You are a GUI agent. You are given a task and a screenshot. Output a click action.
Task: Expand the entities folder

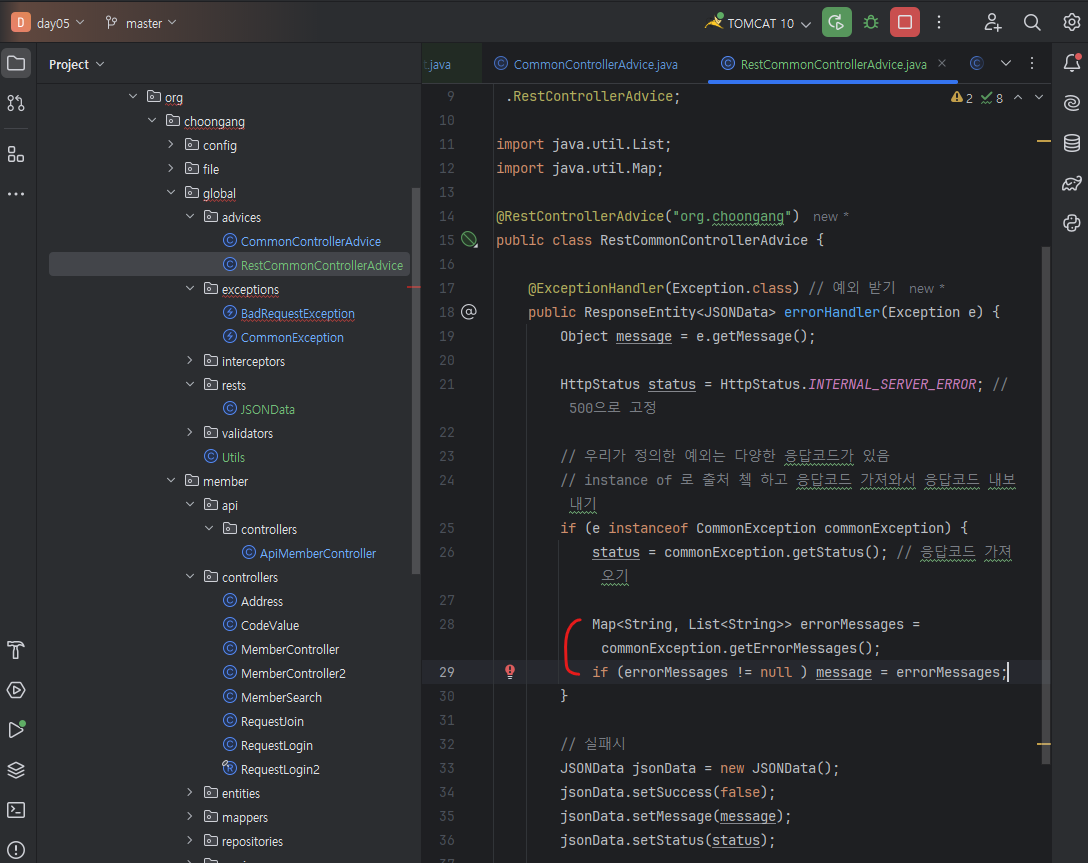coord(189,792)
